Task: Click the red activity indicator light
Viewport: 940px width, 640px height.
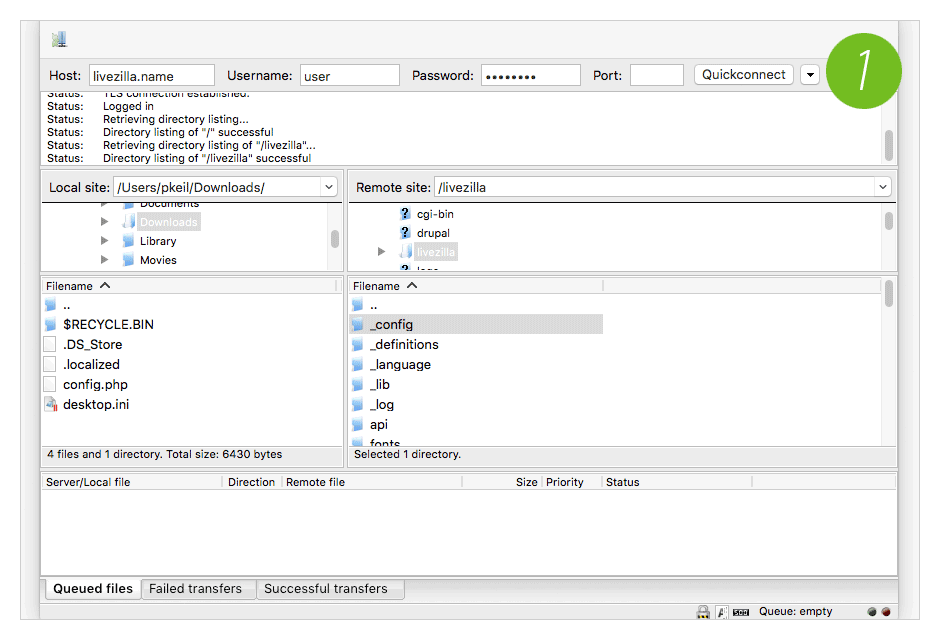Action: [886, 612]
